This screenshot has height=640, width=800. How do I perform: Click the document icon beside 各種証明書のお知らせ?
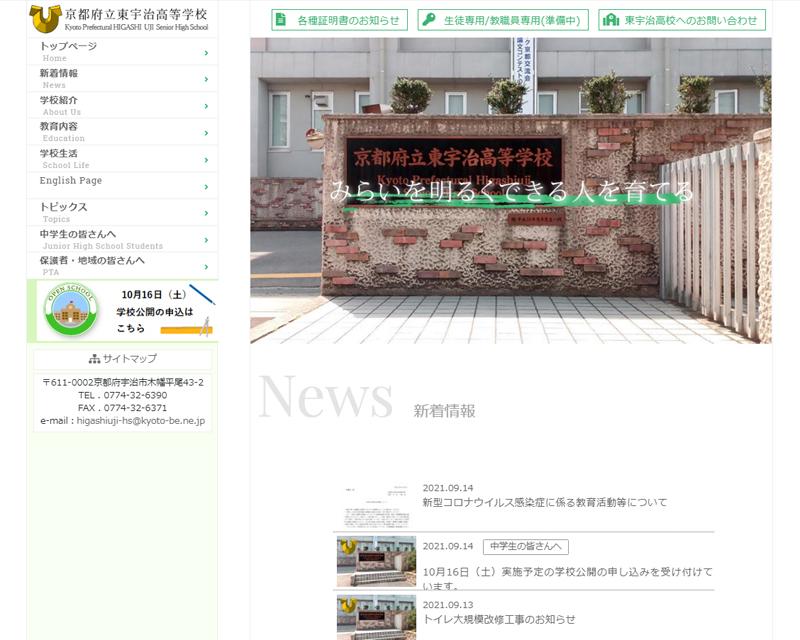coord(281,20)
